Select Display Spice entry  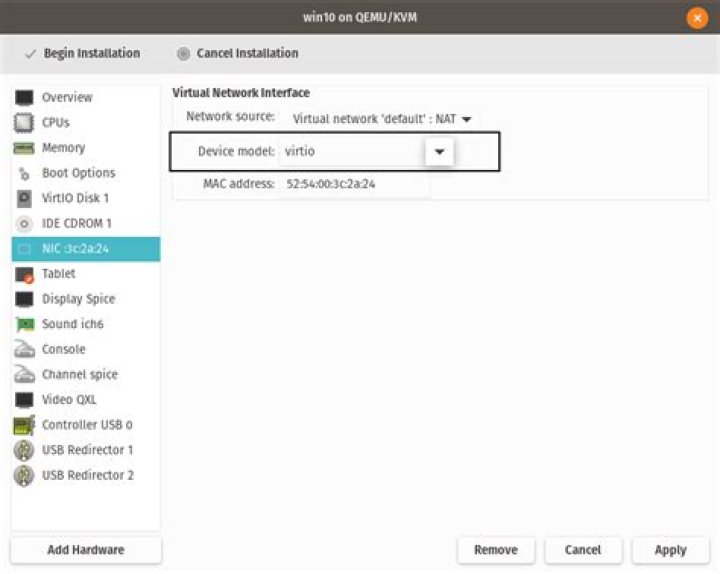coord(86,299)
